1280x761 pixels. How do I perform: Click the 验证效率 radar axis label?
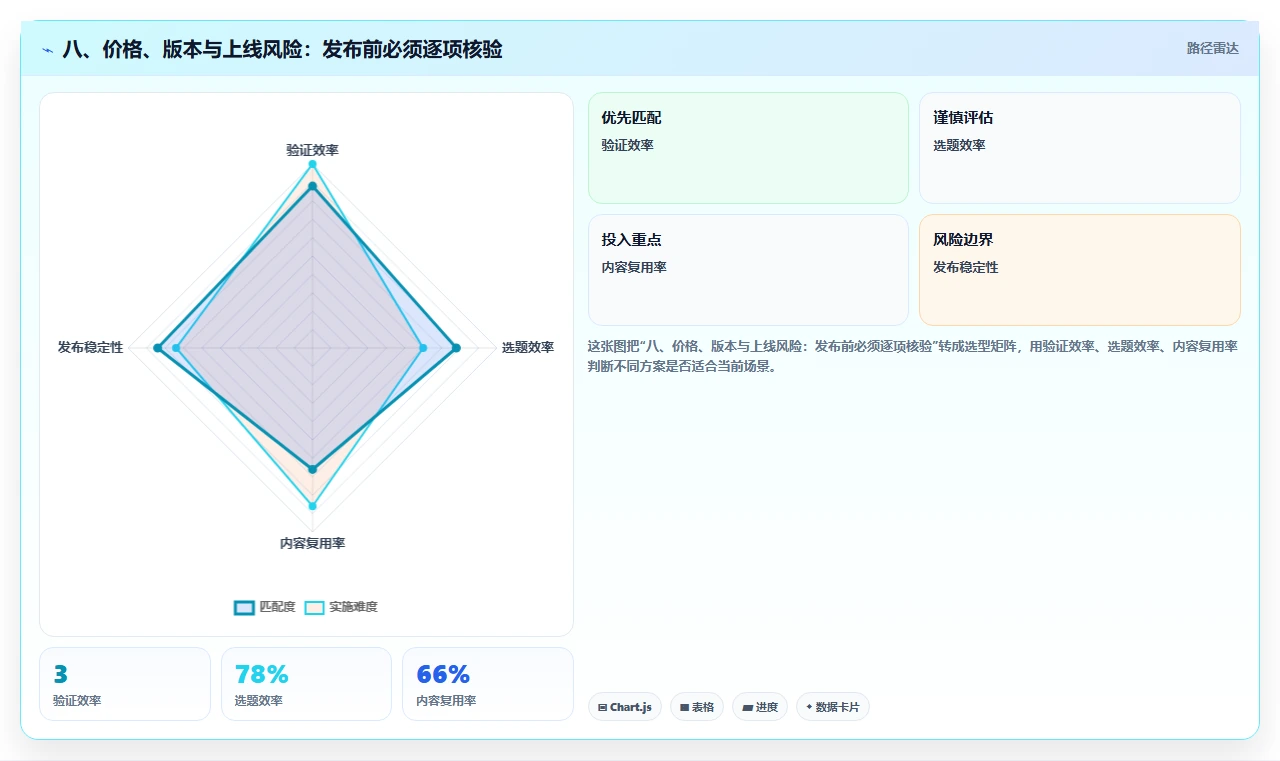tap(312, 150)
